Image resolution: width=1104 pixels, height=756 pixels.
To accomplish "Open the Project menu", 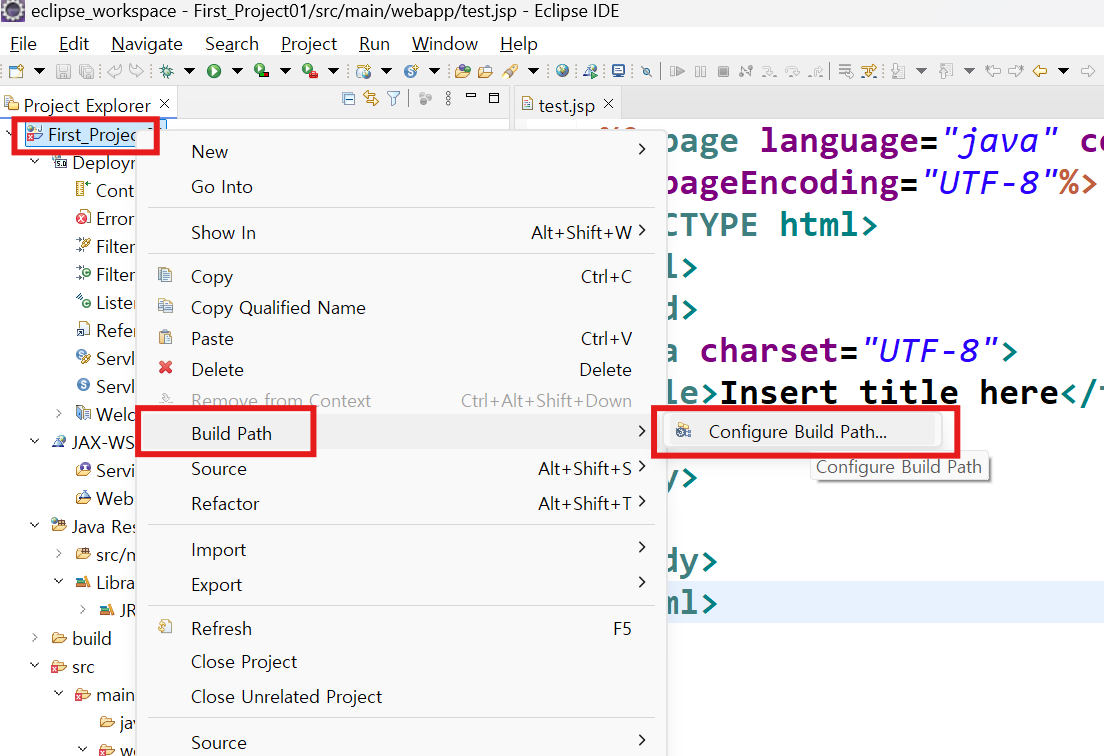I will [308, 44].
